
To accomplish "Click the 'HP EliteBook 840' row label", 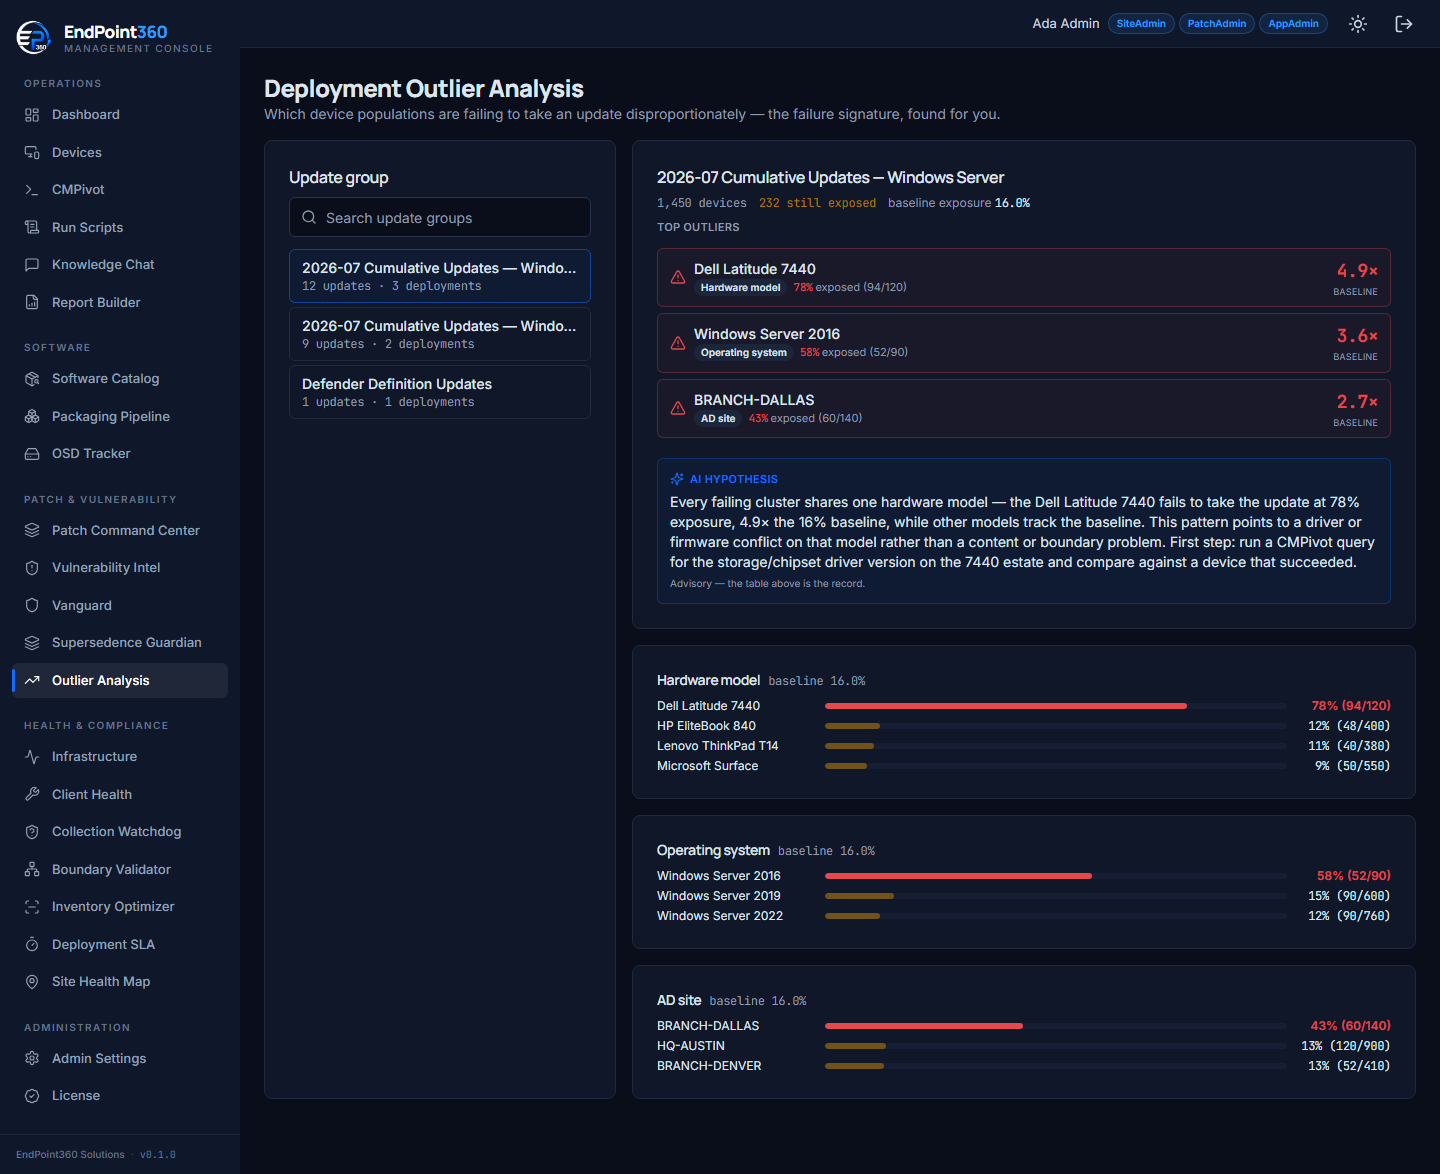I will tap(706, 726).
